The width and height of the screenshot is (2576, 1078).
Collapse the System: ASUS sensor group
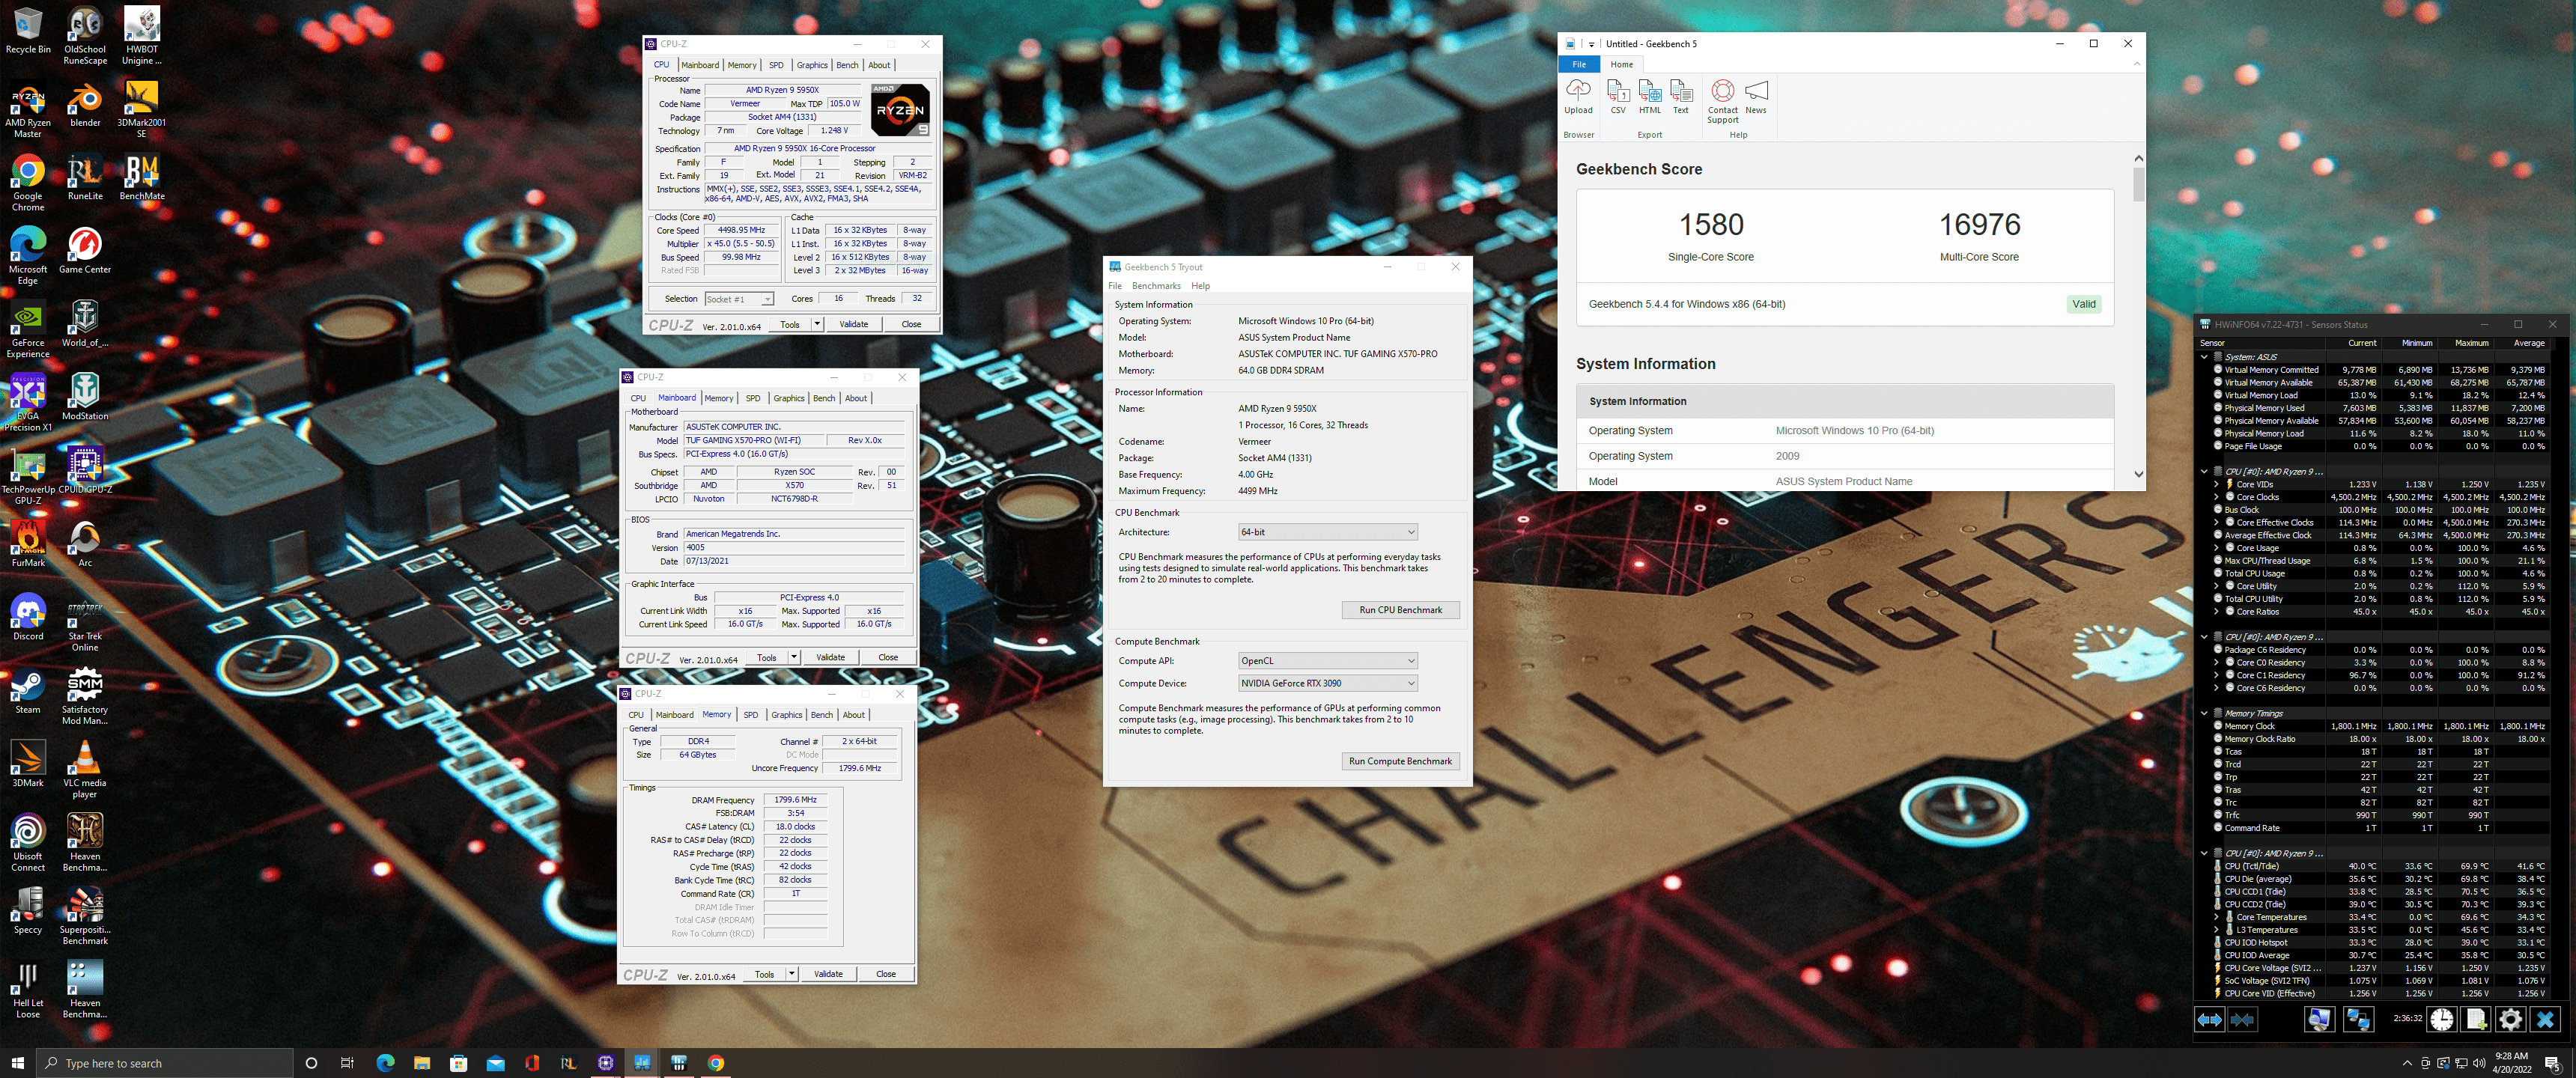click(2204, 357)
